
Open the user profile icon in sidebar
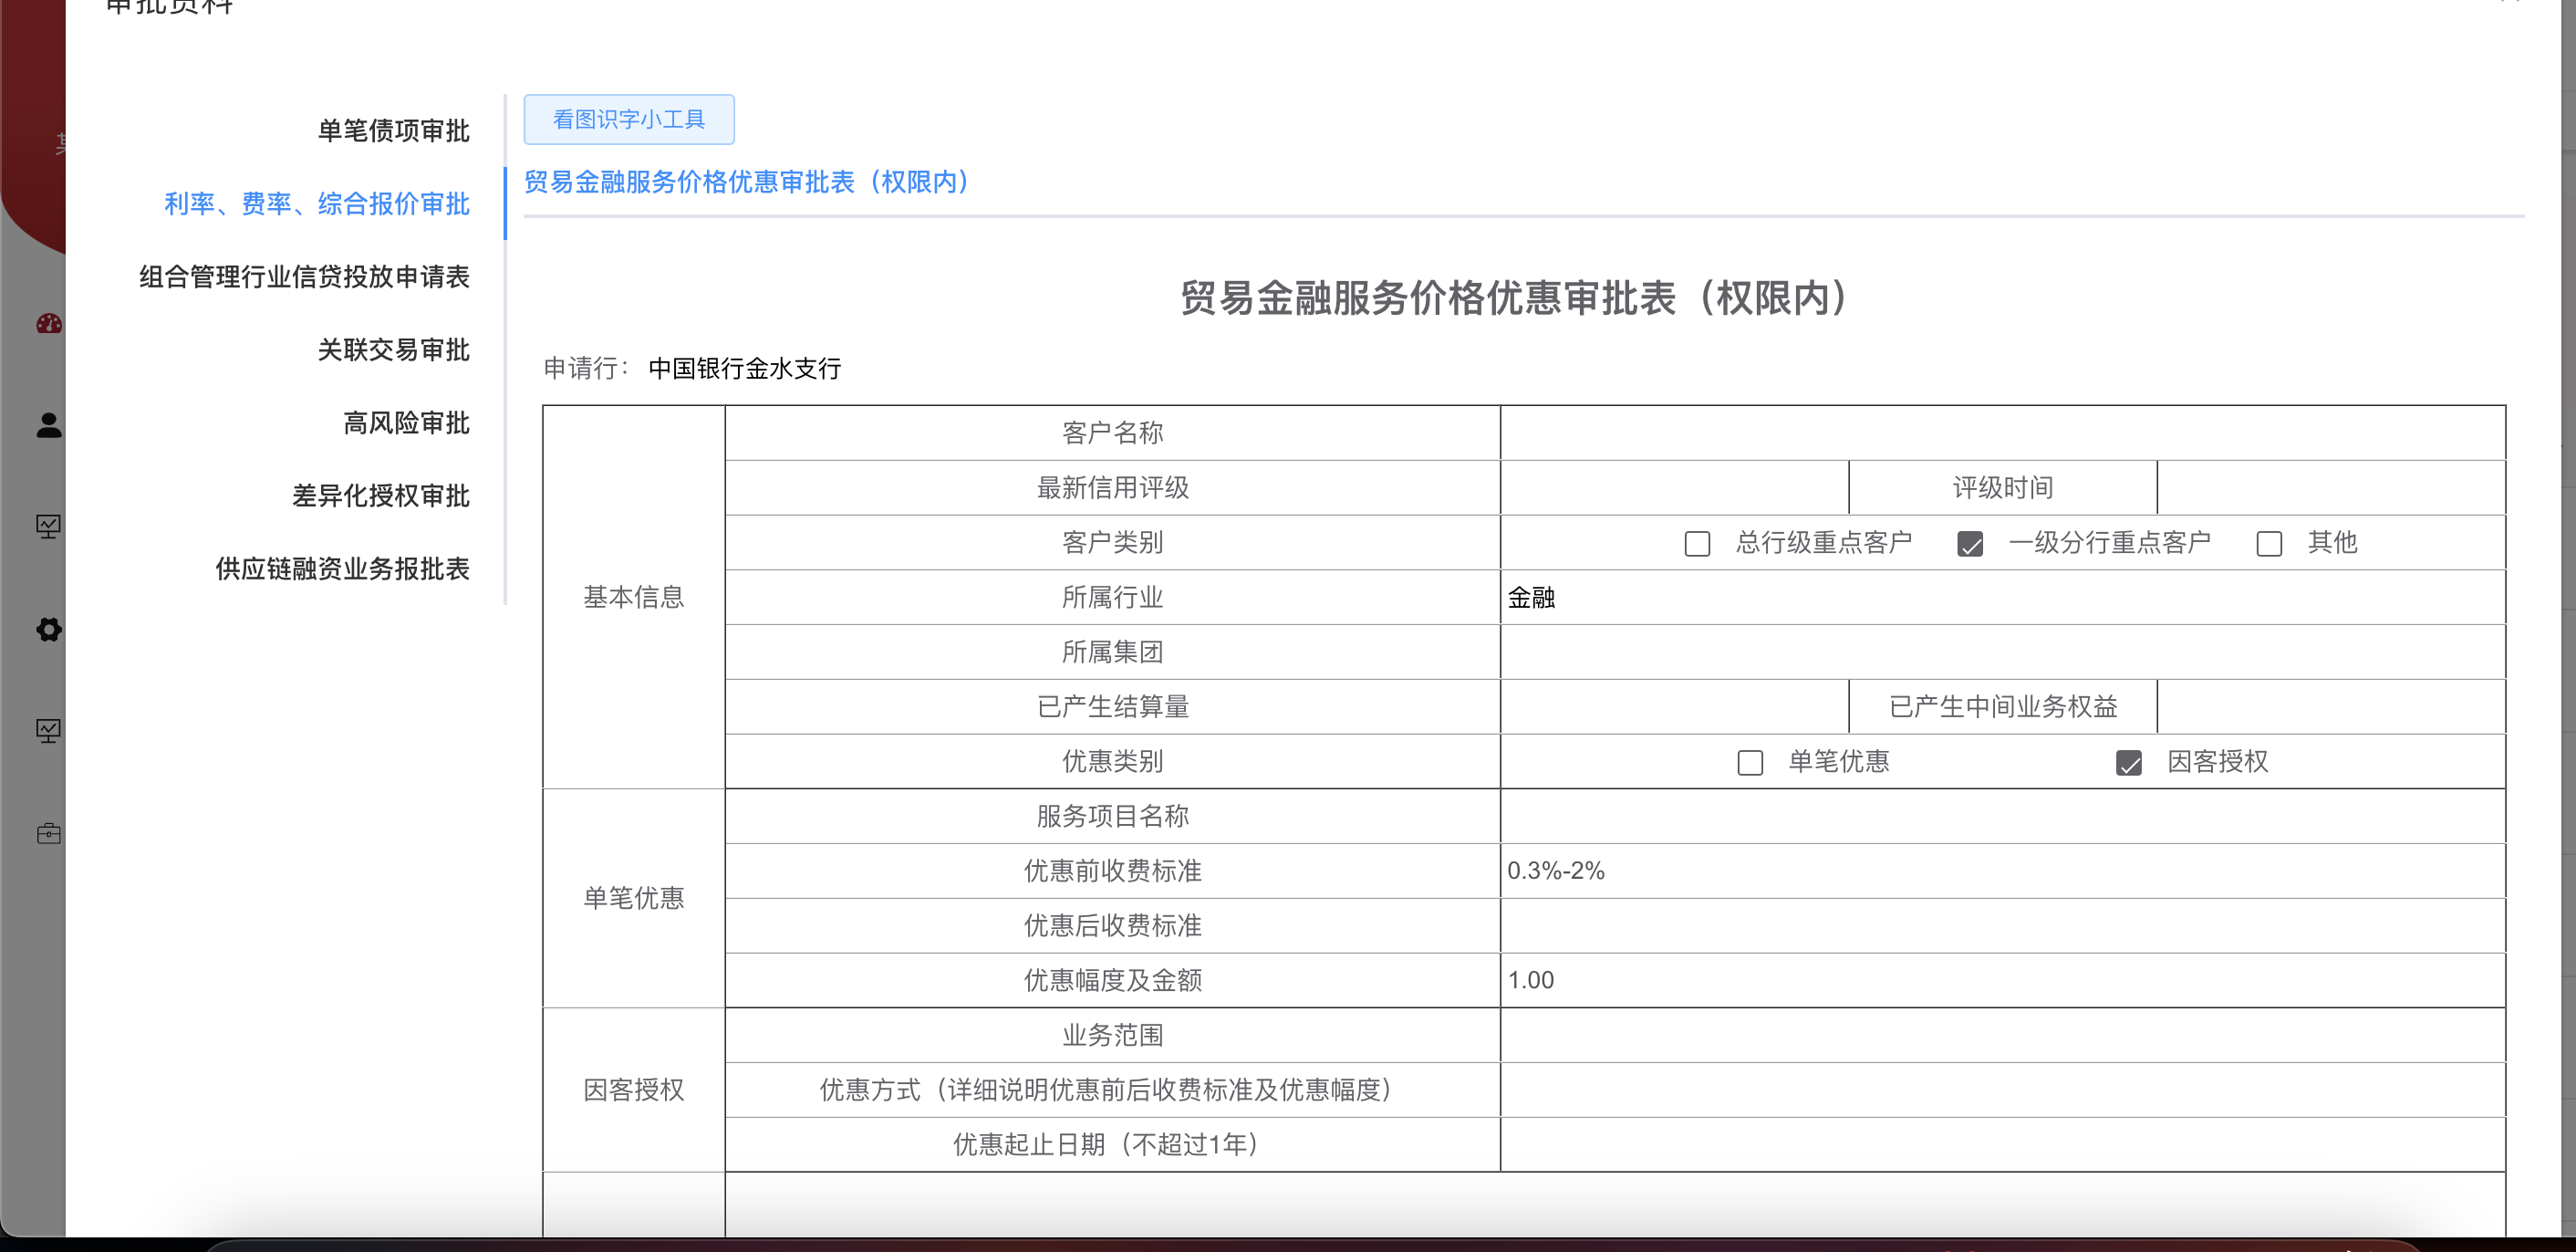click(x=49, y=425)
